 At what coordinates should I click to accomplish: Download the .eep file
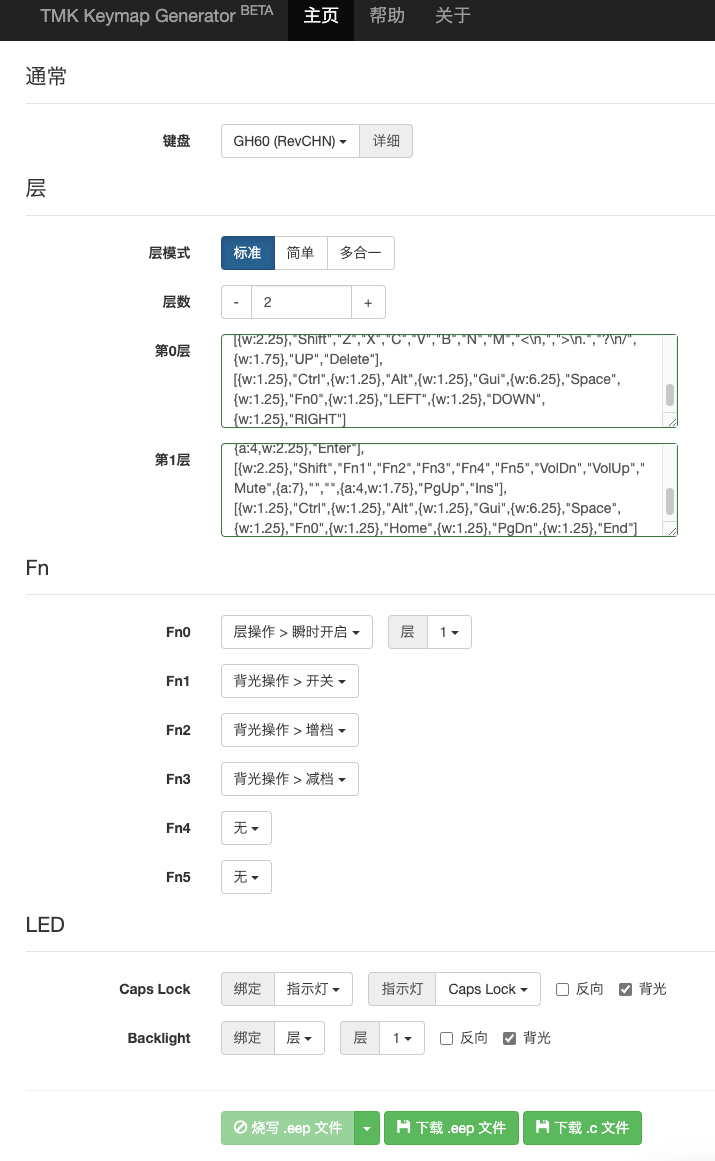451,1127
